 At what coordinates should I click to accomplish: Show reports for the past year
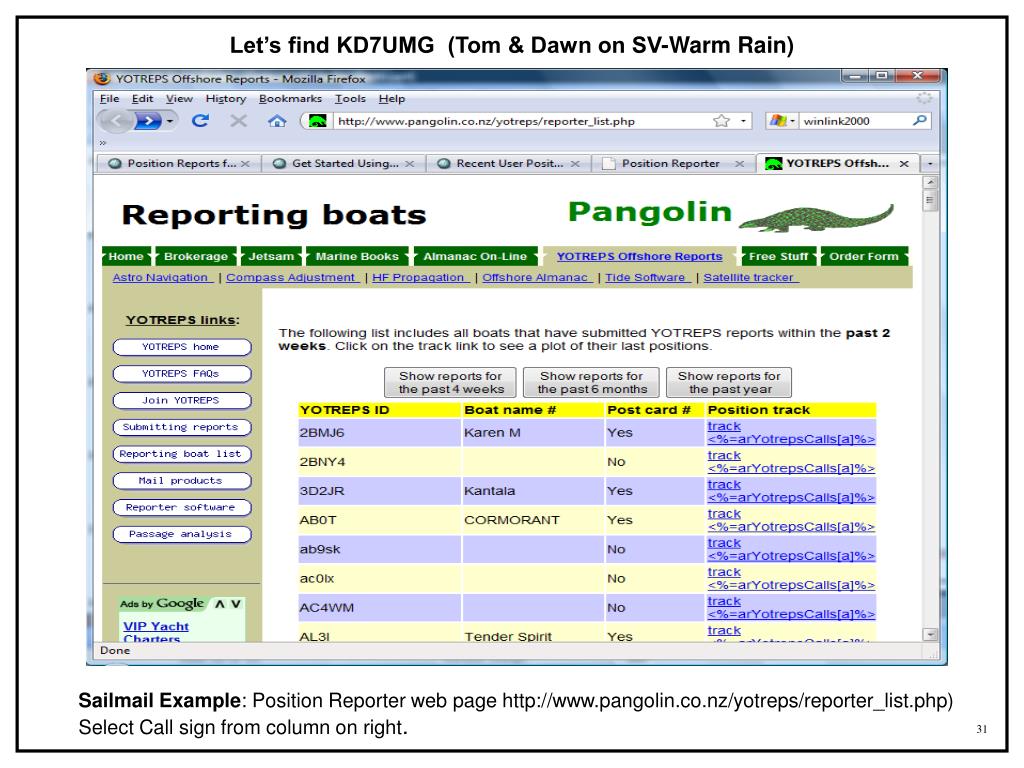729,383
